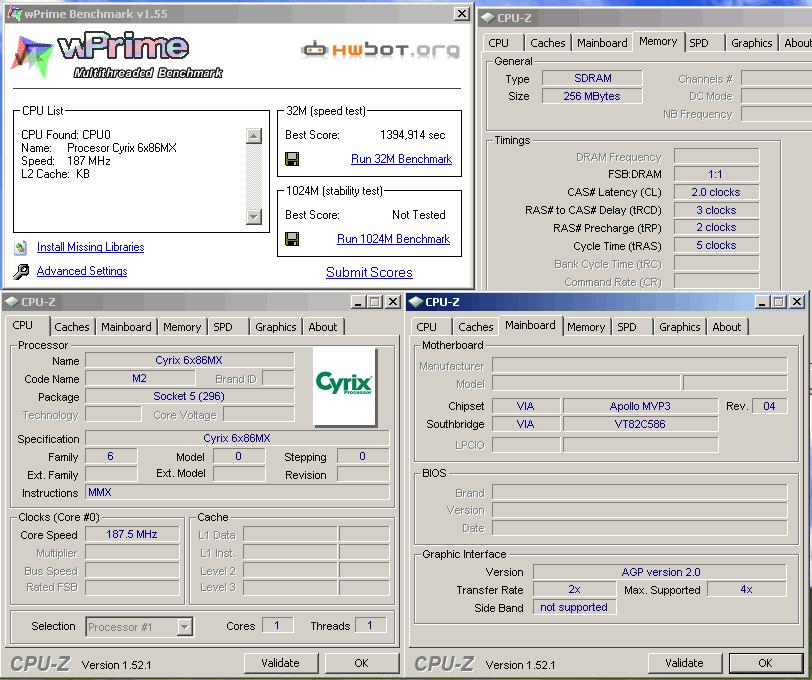
Task: Click the hwbot.org logo
Action: point(381,50)
